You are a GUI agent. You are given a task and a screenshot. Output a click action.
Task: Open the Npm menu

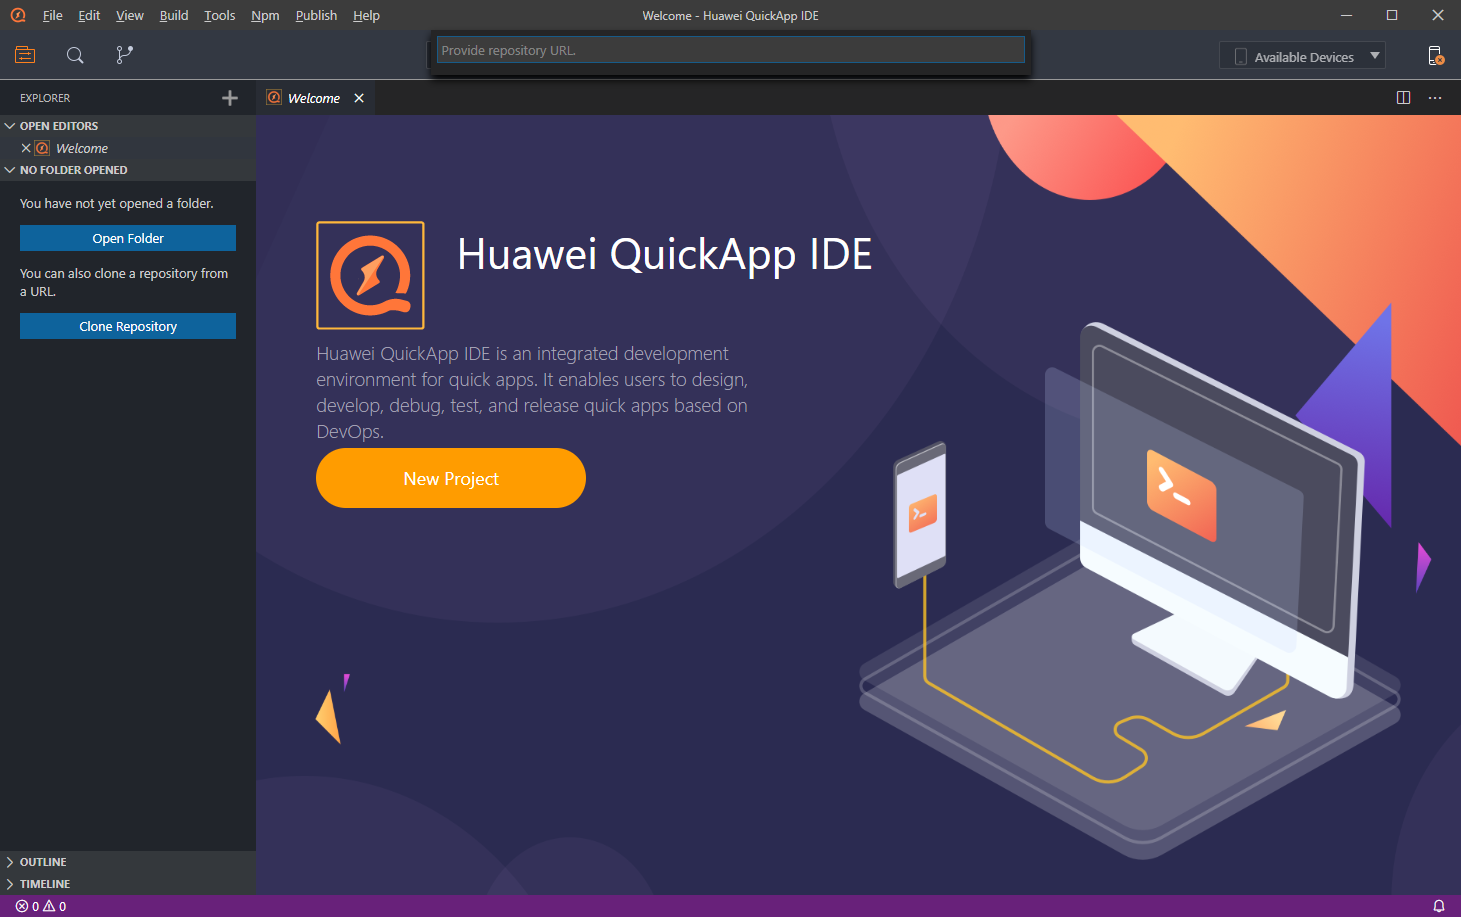(x=265, y=15)
